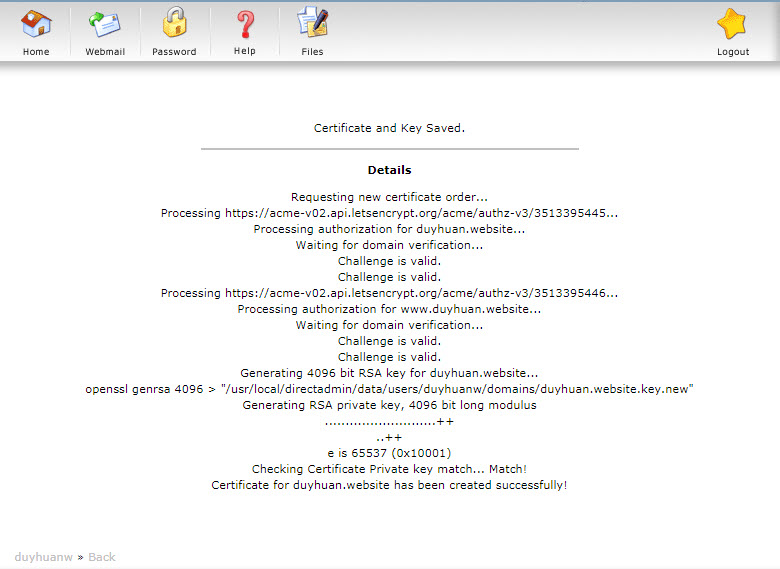Screen dimensions: 780x569
Task: Open Webmail via the envelope icon
Action: pos(104,23)
